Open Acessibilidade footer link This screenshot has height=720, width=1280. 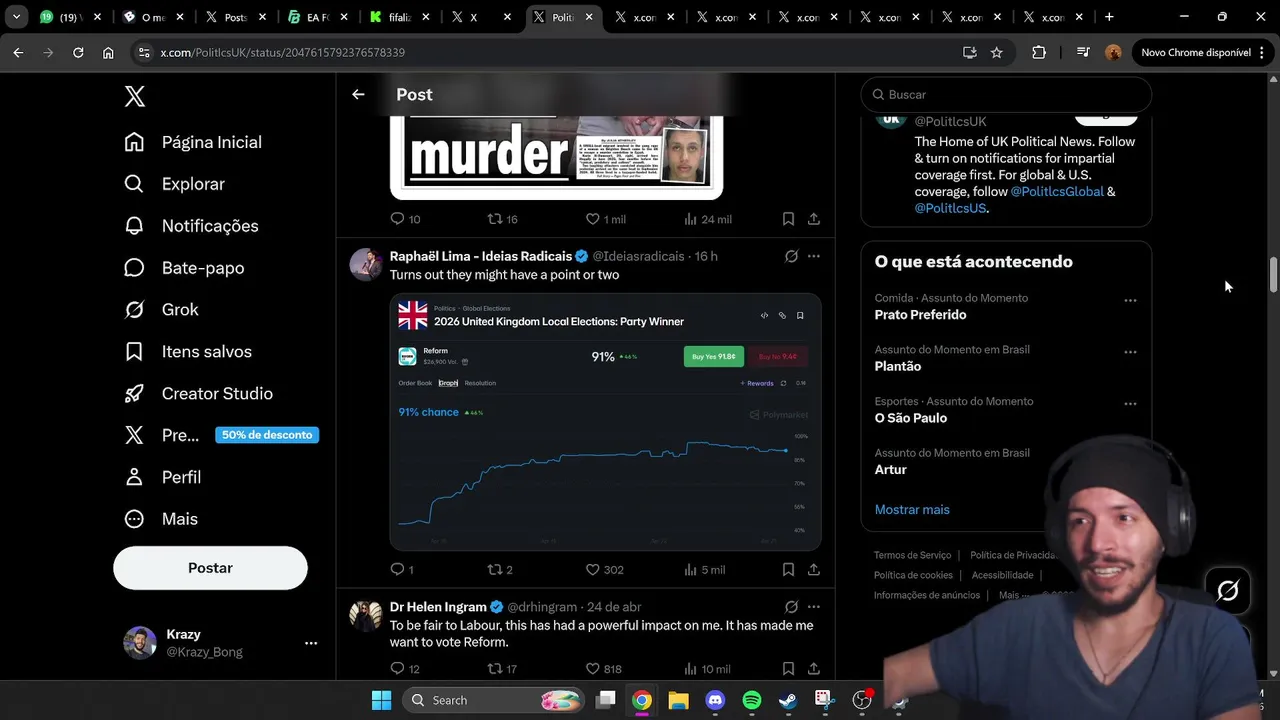click(1002, 575)
